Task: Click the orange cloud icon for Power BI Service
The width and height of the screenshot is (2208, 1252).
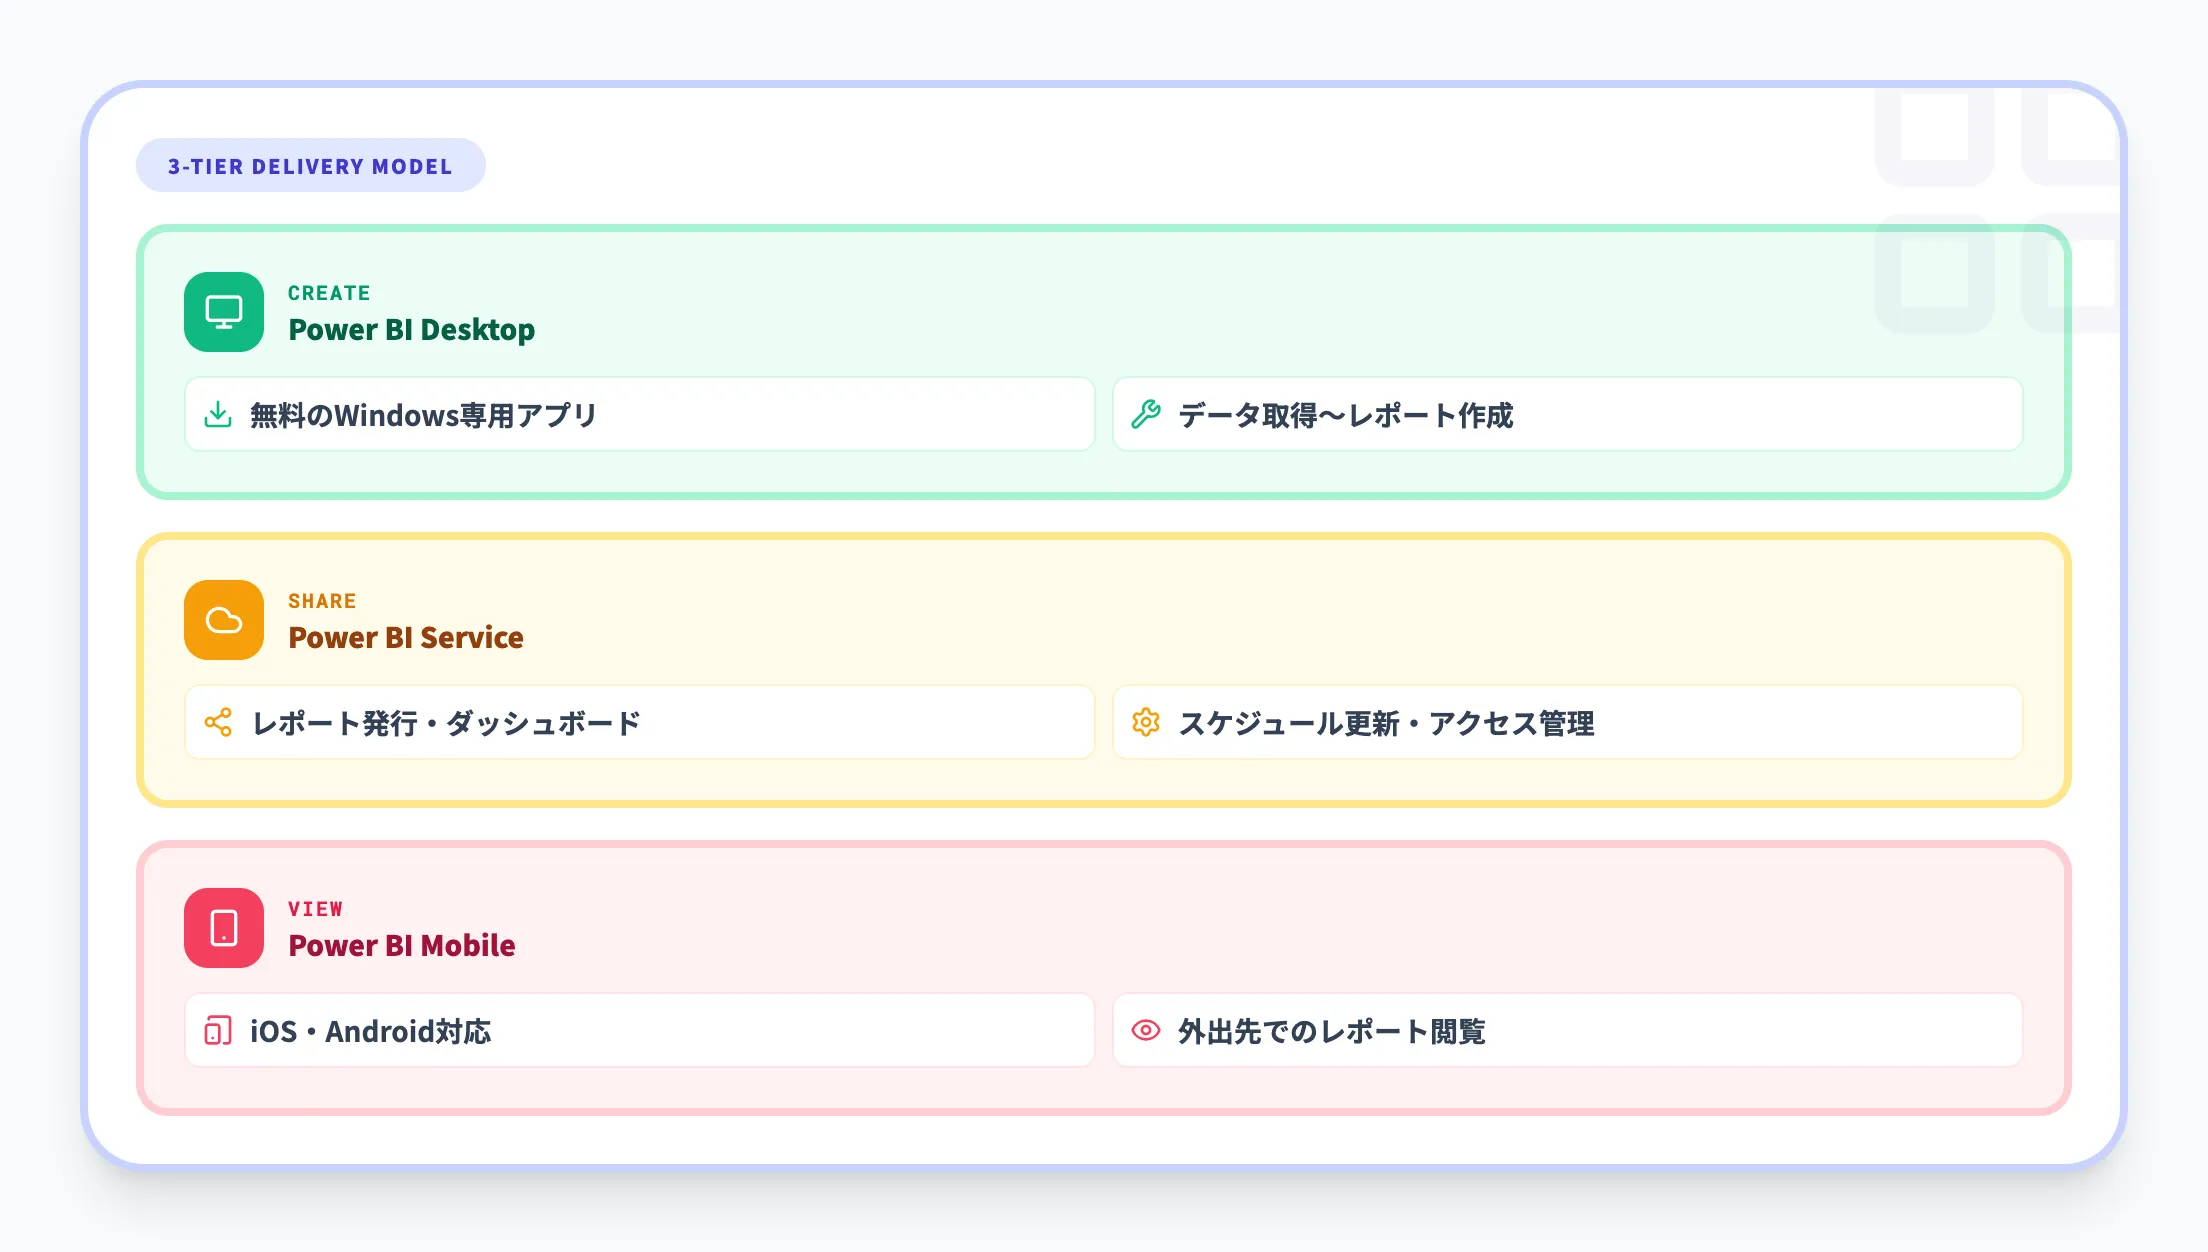Action: pos(224,620)
